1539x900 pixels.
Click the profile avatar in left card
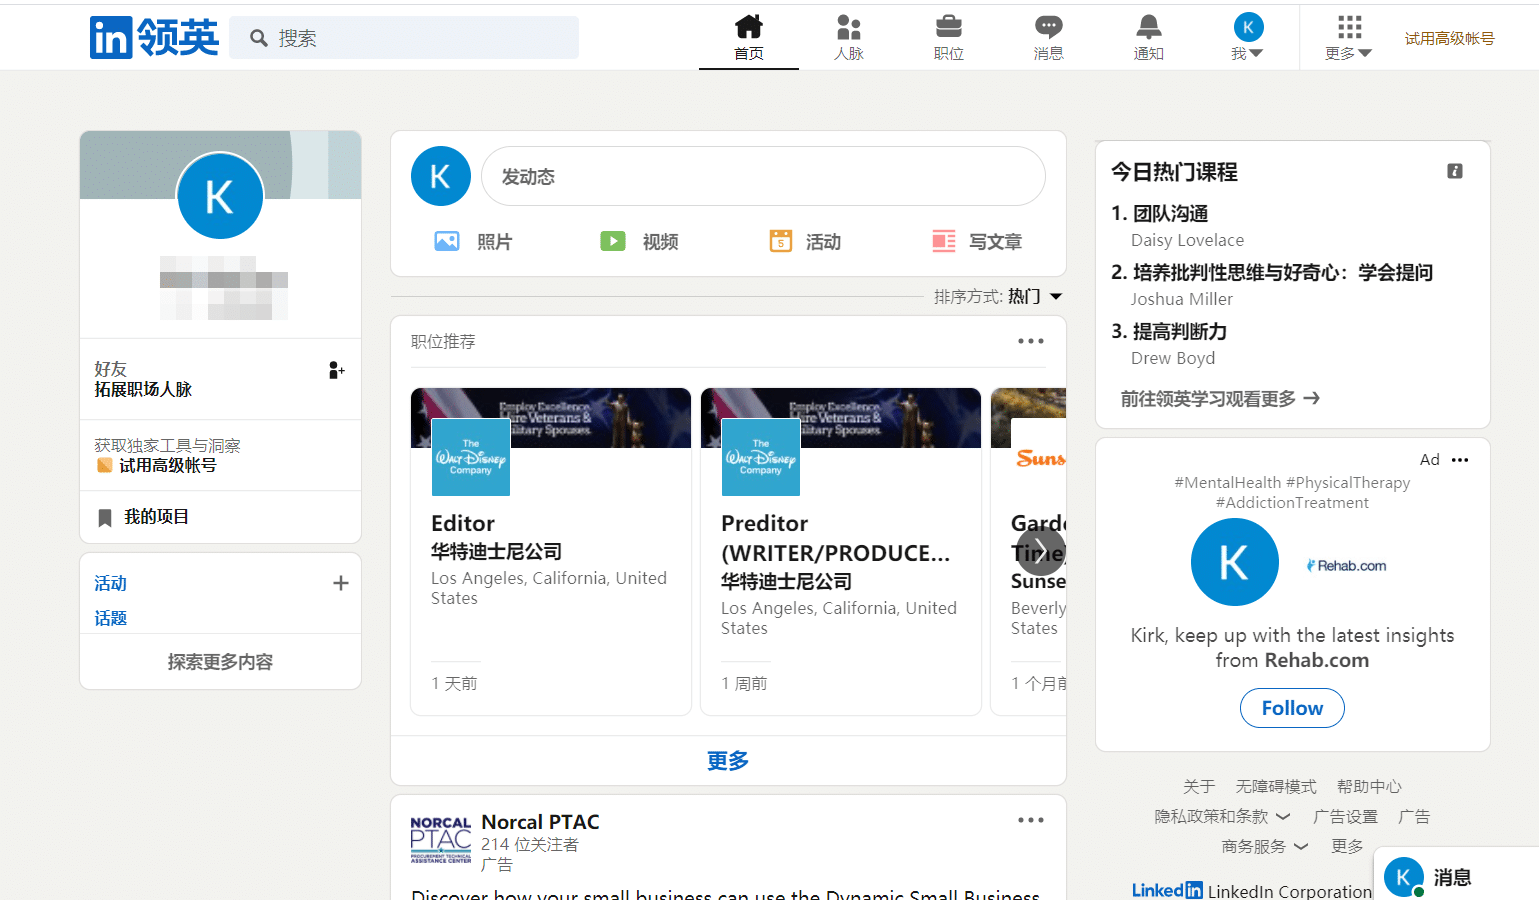tap(220, 196)
